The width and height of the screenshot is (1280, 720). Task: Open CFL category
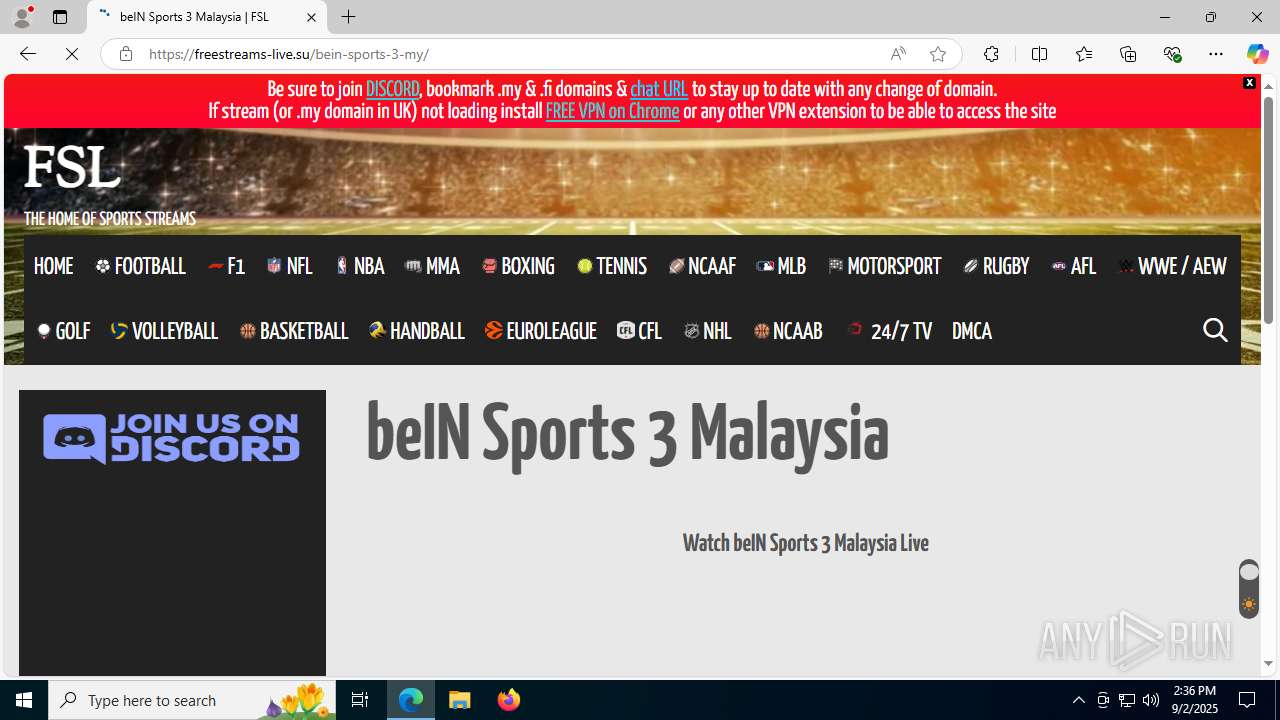coord(640,331)
